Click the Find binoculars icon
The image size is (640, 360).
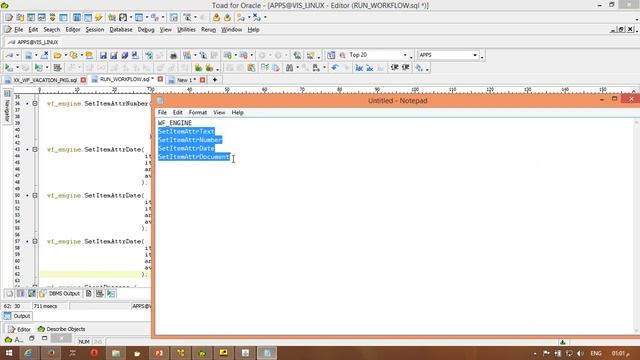pos(289,68)
